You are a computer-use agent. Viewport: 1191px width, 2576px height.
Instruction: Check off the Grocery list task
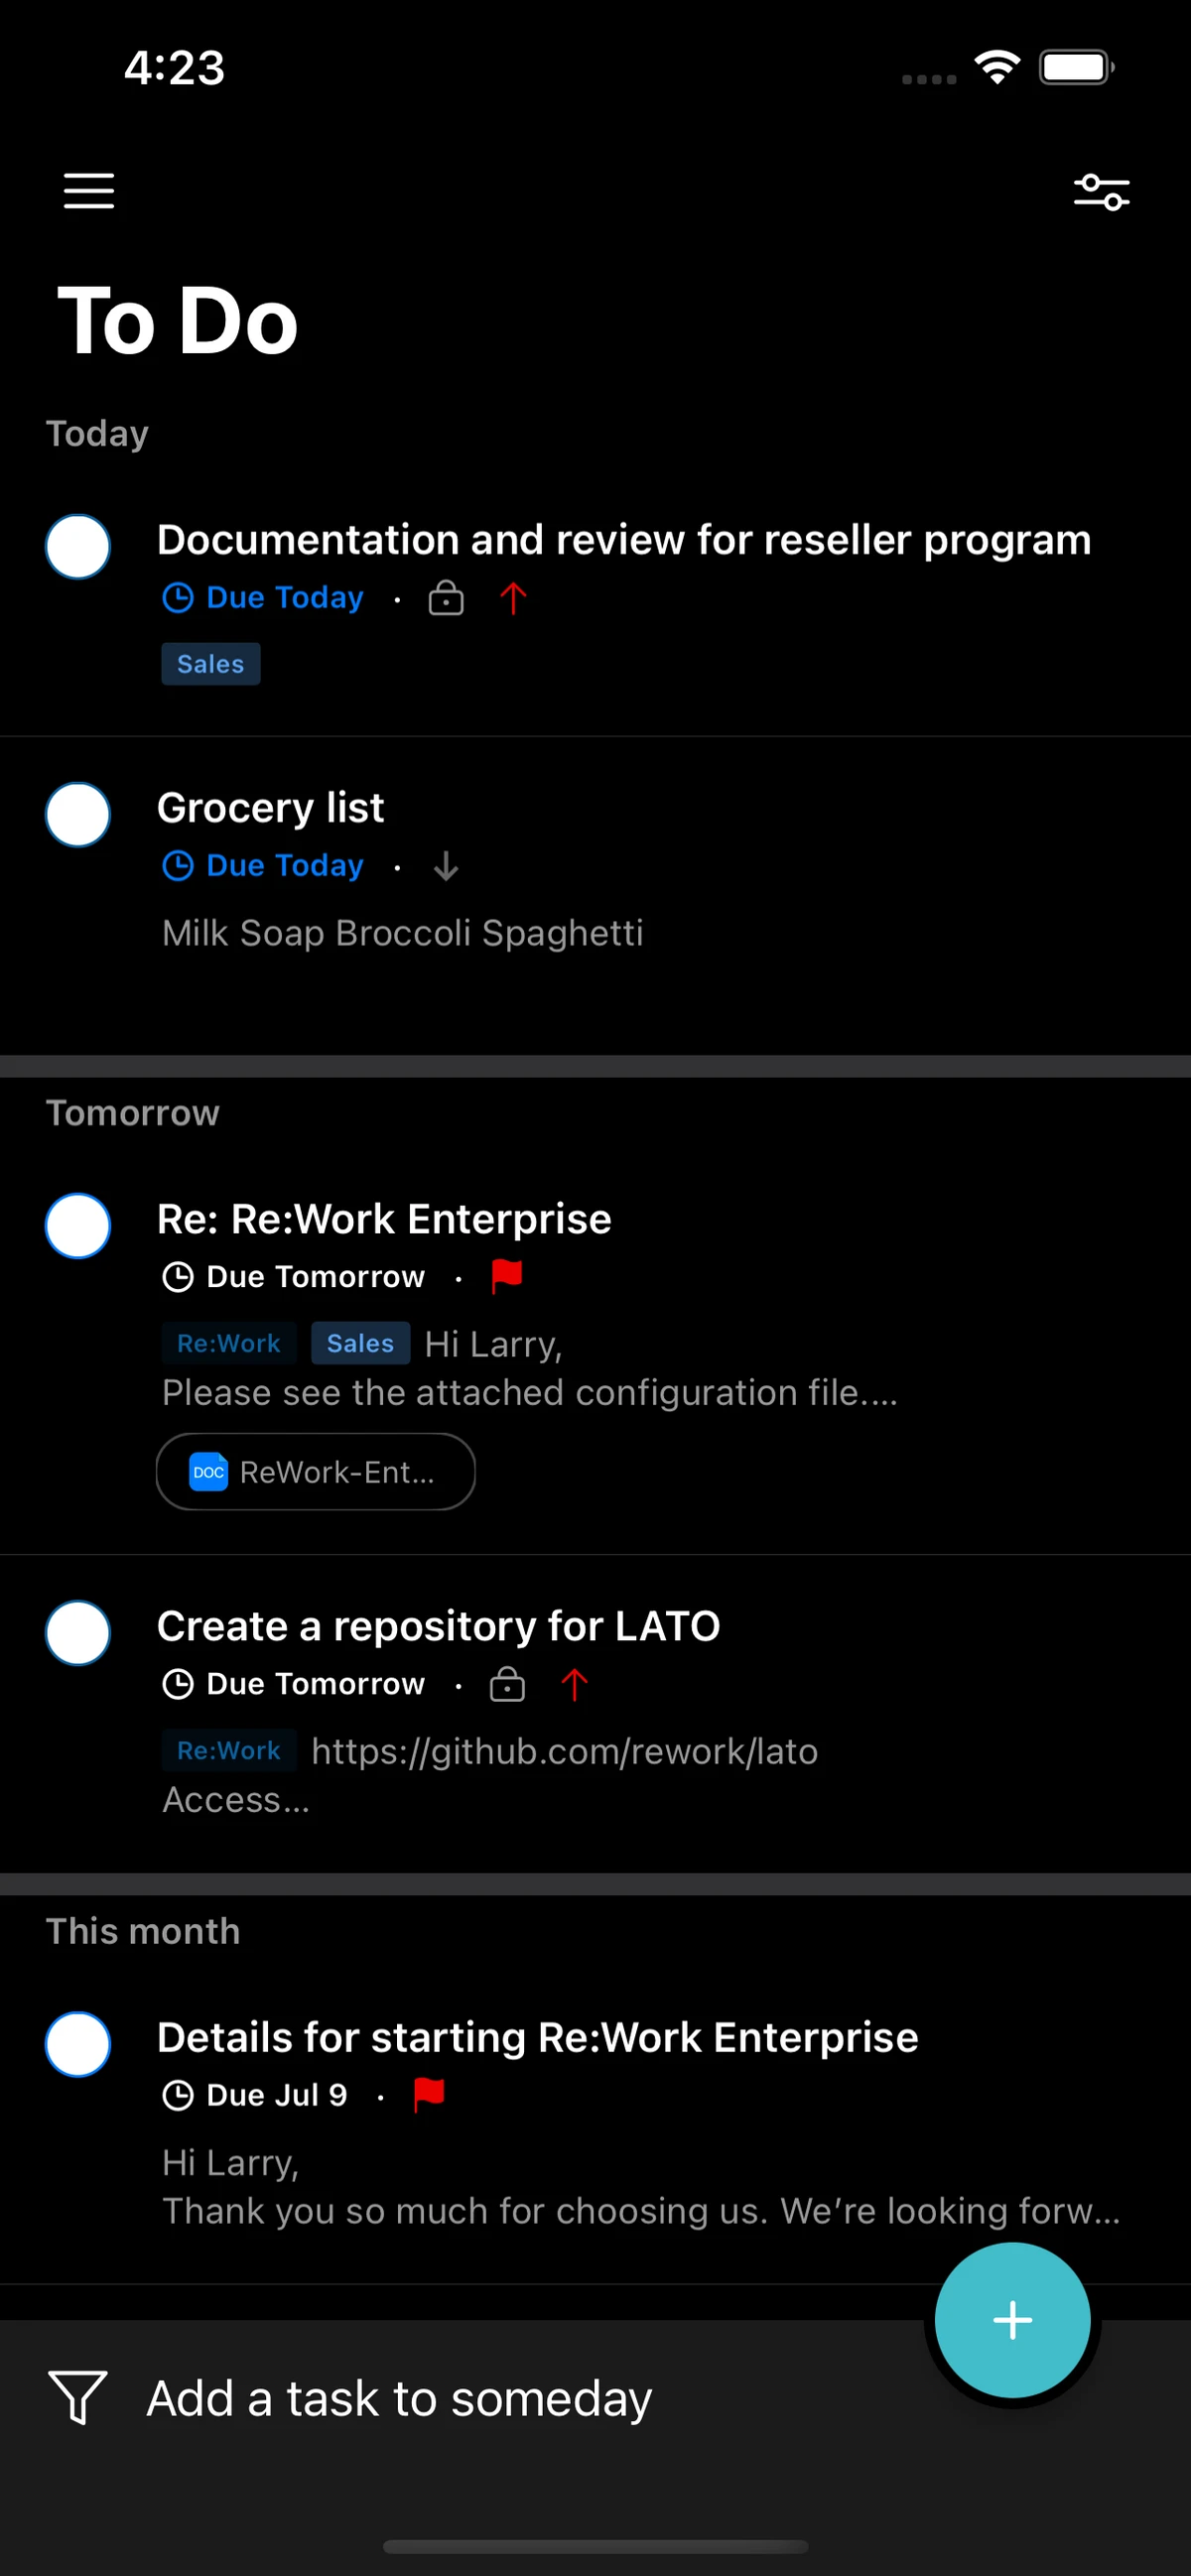(78, 814)
